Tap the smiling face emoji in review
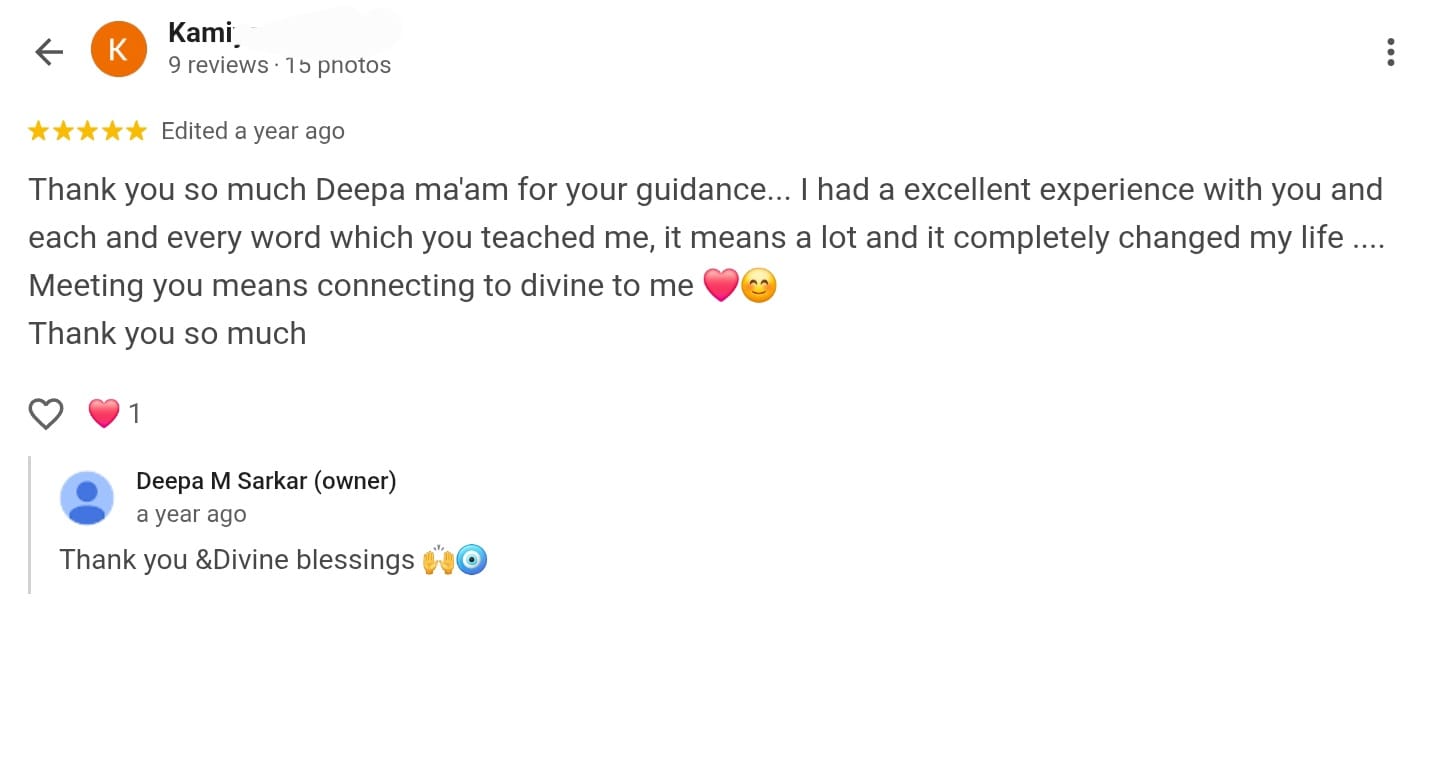Image resolution: width=1439 pixels, height=760 pixels. [x=759, y=286]
